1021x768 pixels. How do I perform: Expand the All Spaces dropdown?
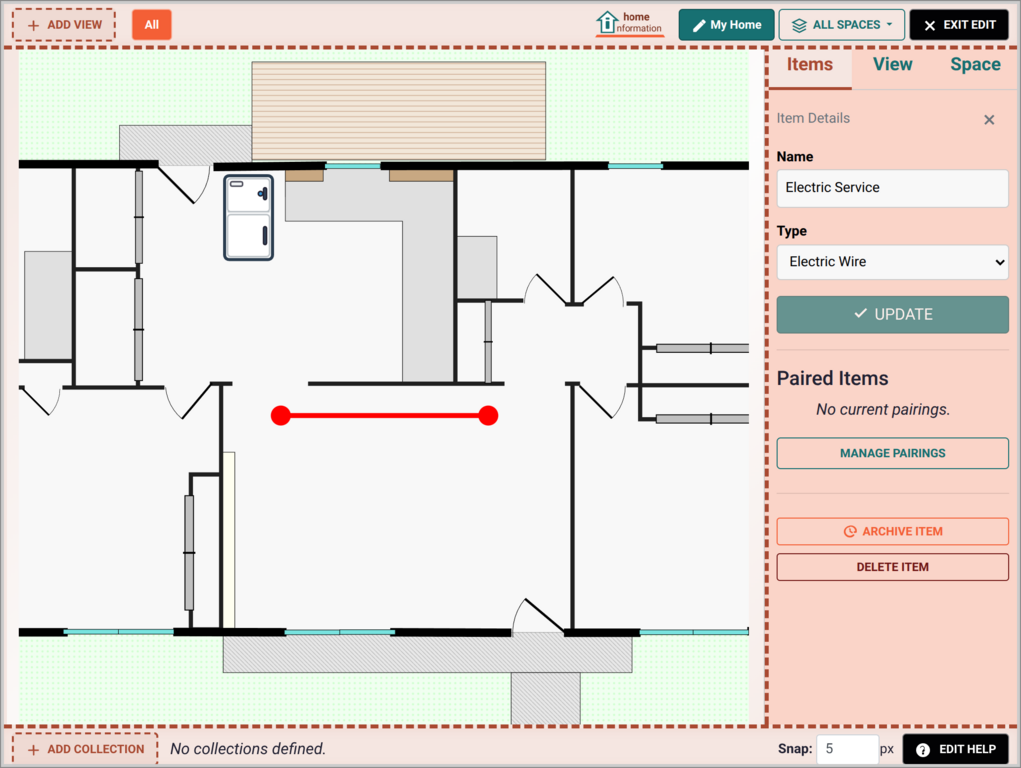pos(841,25)
